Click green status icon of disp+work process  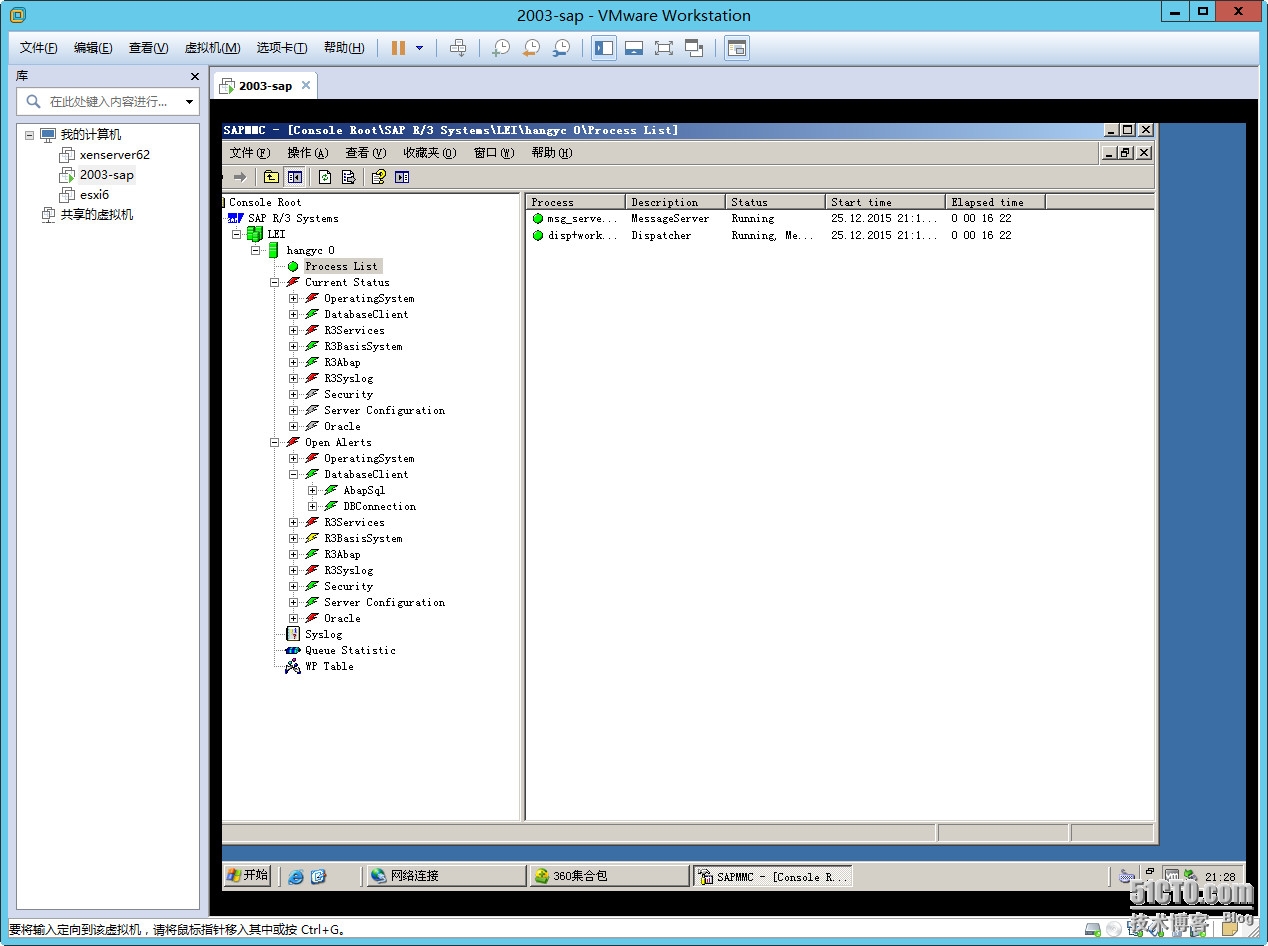(x=538, y=235)
